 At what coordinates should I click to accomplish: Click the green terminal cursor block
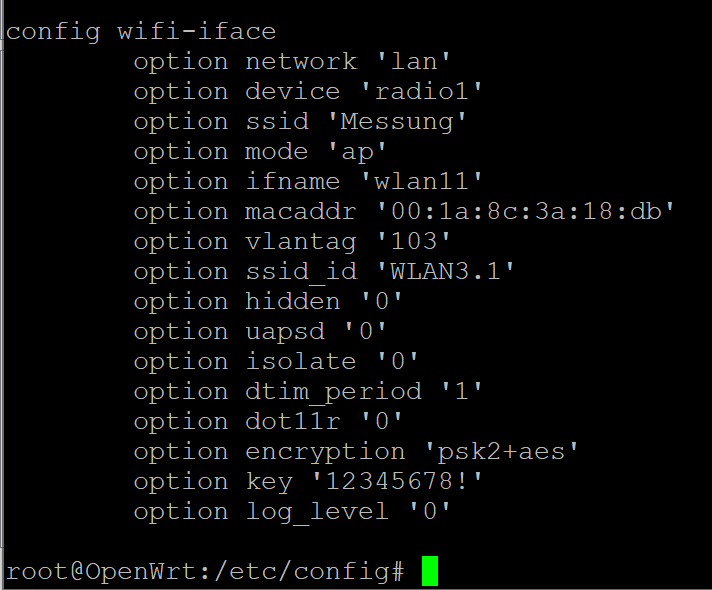(x=430, y=570)
